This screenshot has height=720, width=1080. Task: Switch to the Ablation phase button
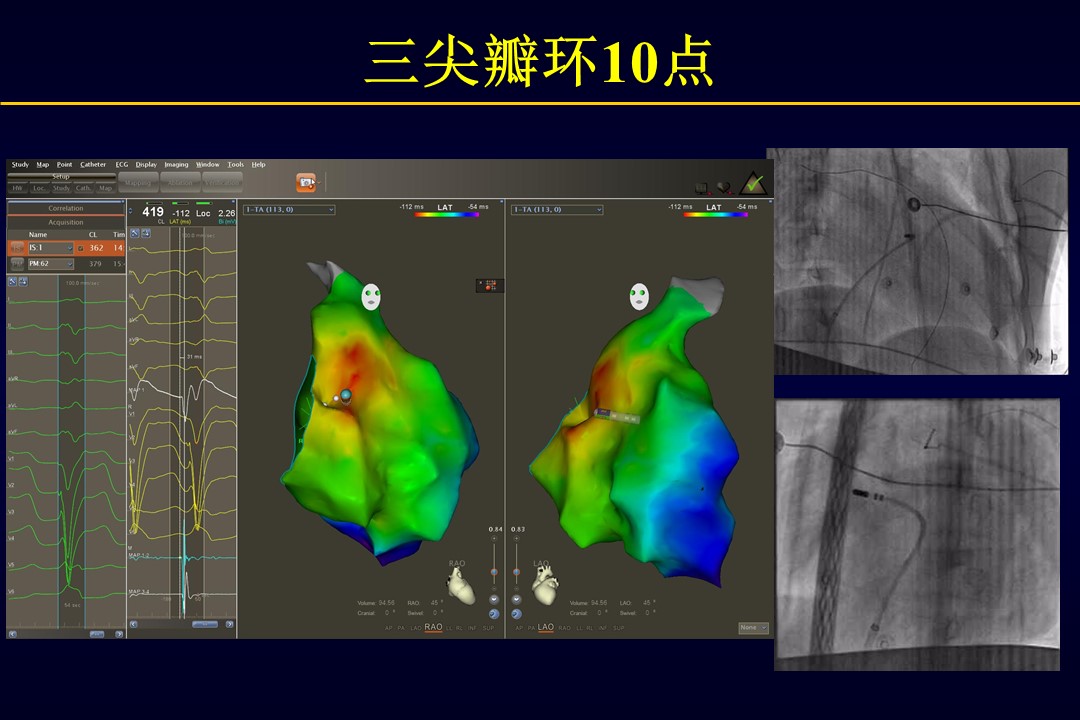pyautogui.click(x=180, y=183)
